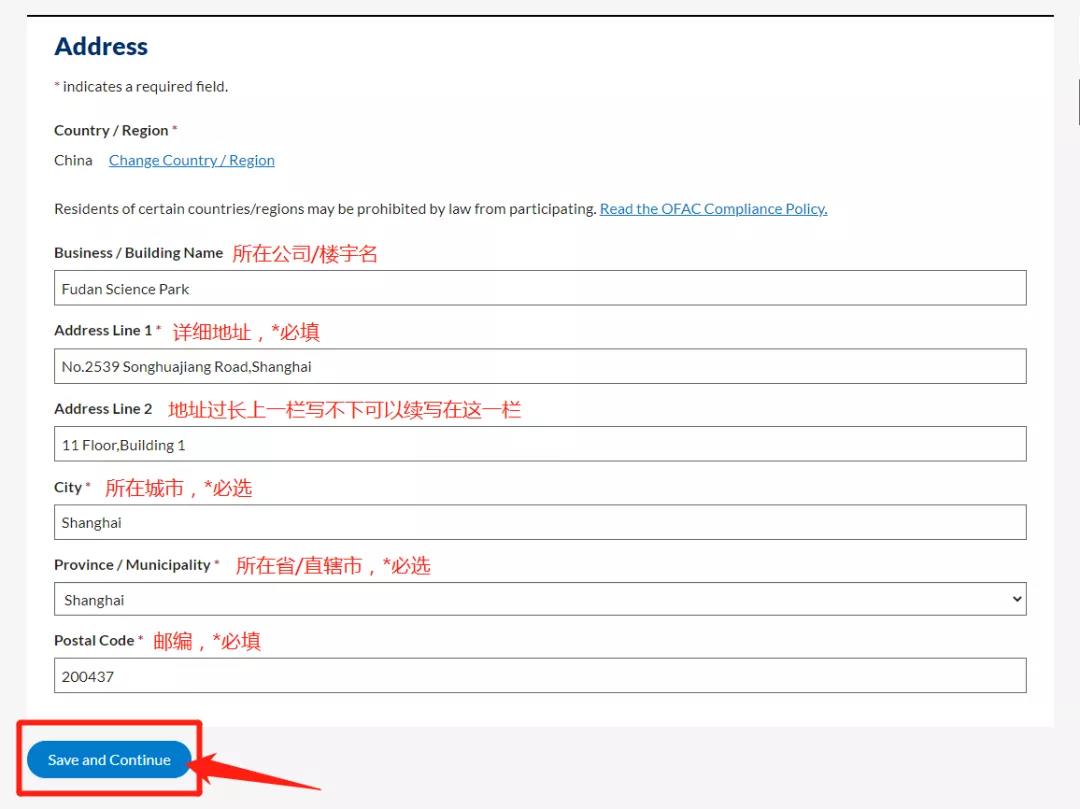
Task: Click the 'China' country value text
Action: point(73,160)
